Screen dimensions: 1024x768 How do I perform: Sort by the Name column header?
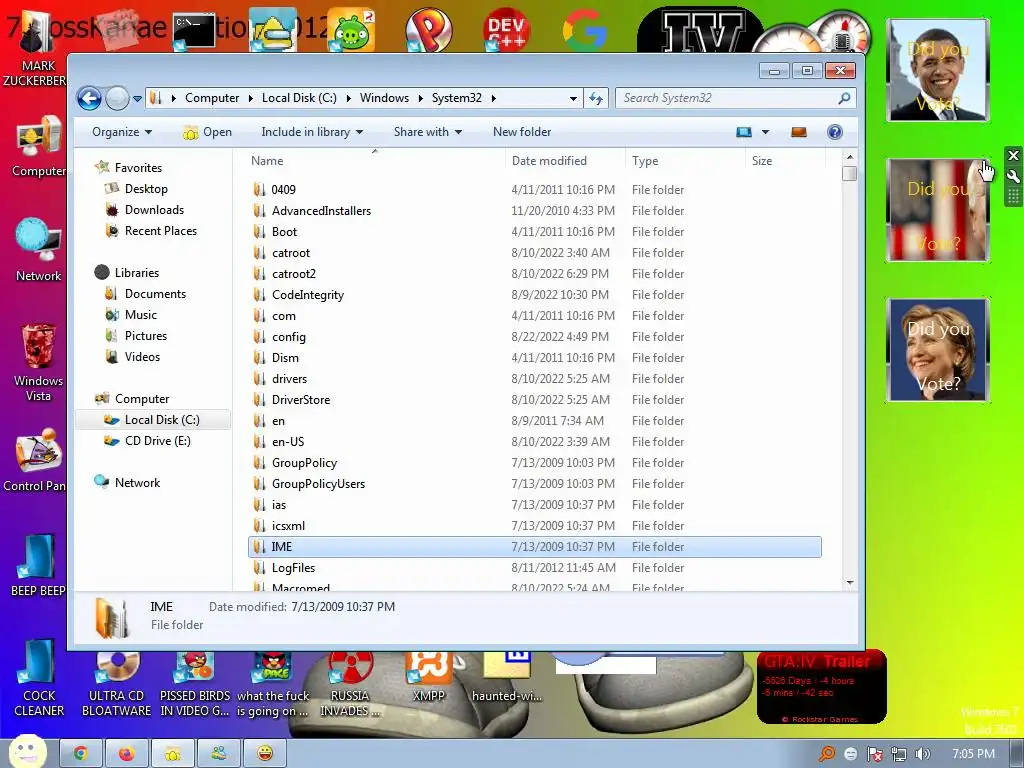pos(267,161)
